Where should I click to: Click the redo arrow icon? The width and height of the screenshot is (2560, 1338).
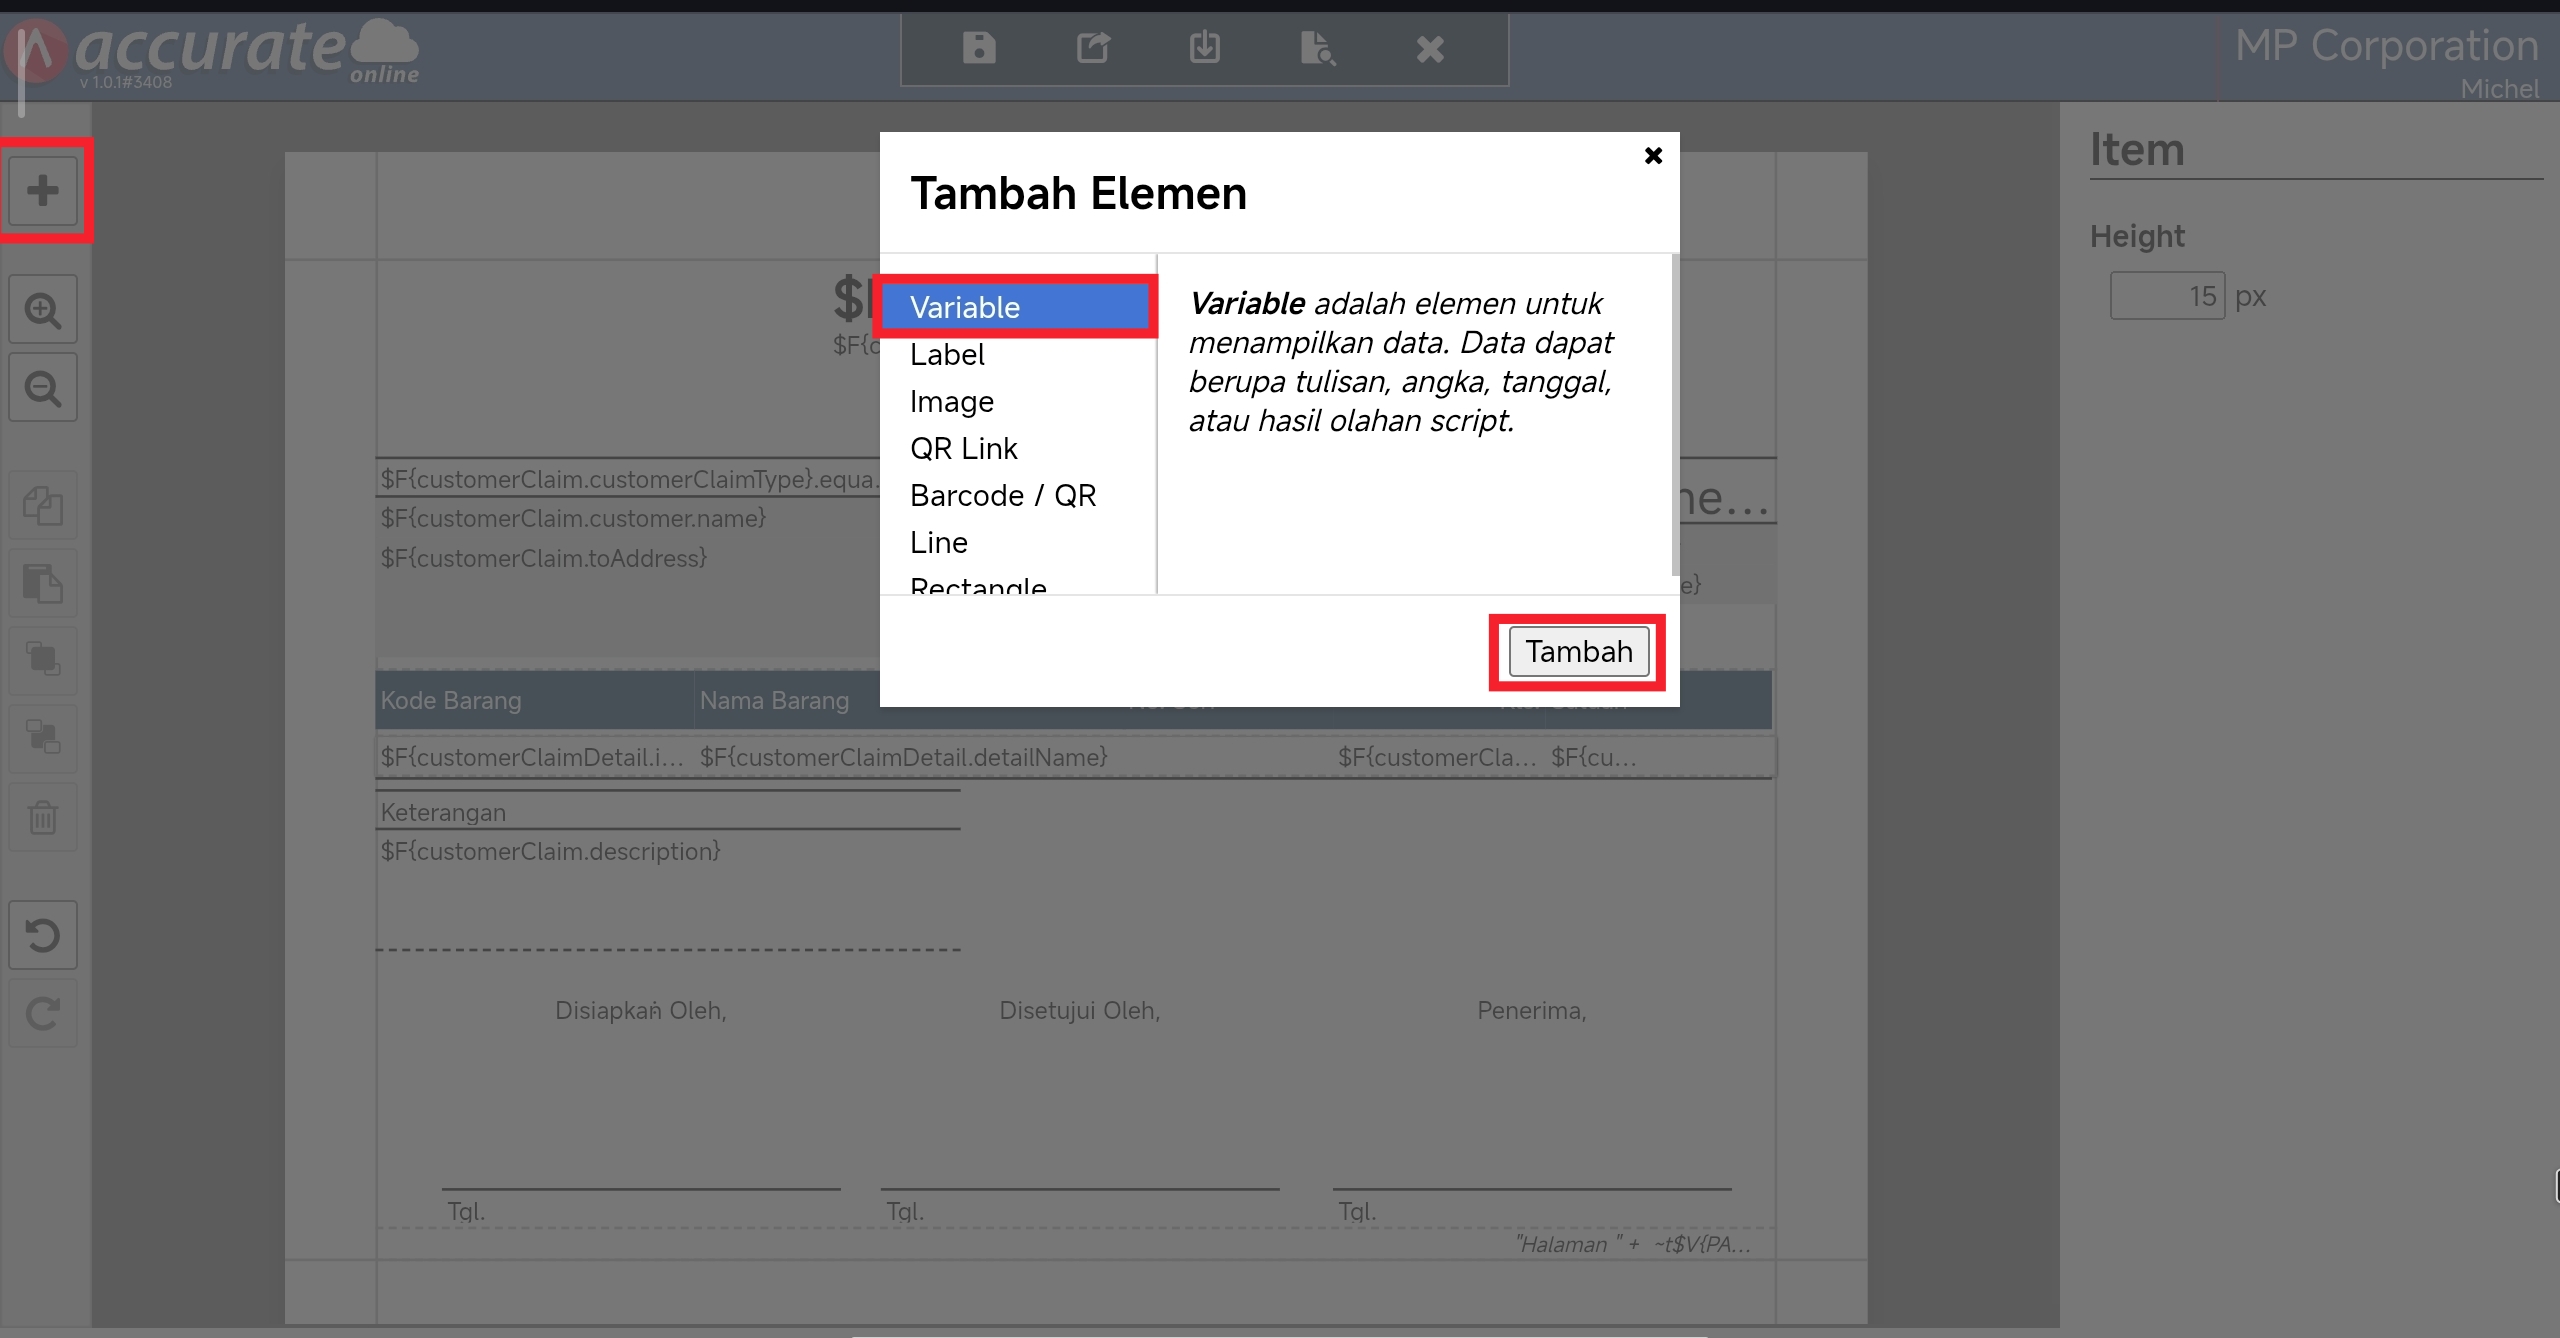pyautogui.click(x=43, y=1014)
